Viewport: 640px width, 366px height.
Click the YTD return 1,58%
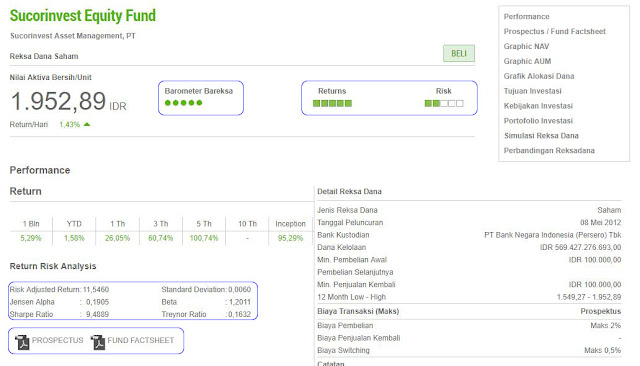click(74, 238)
